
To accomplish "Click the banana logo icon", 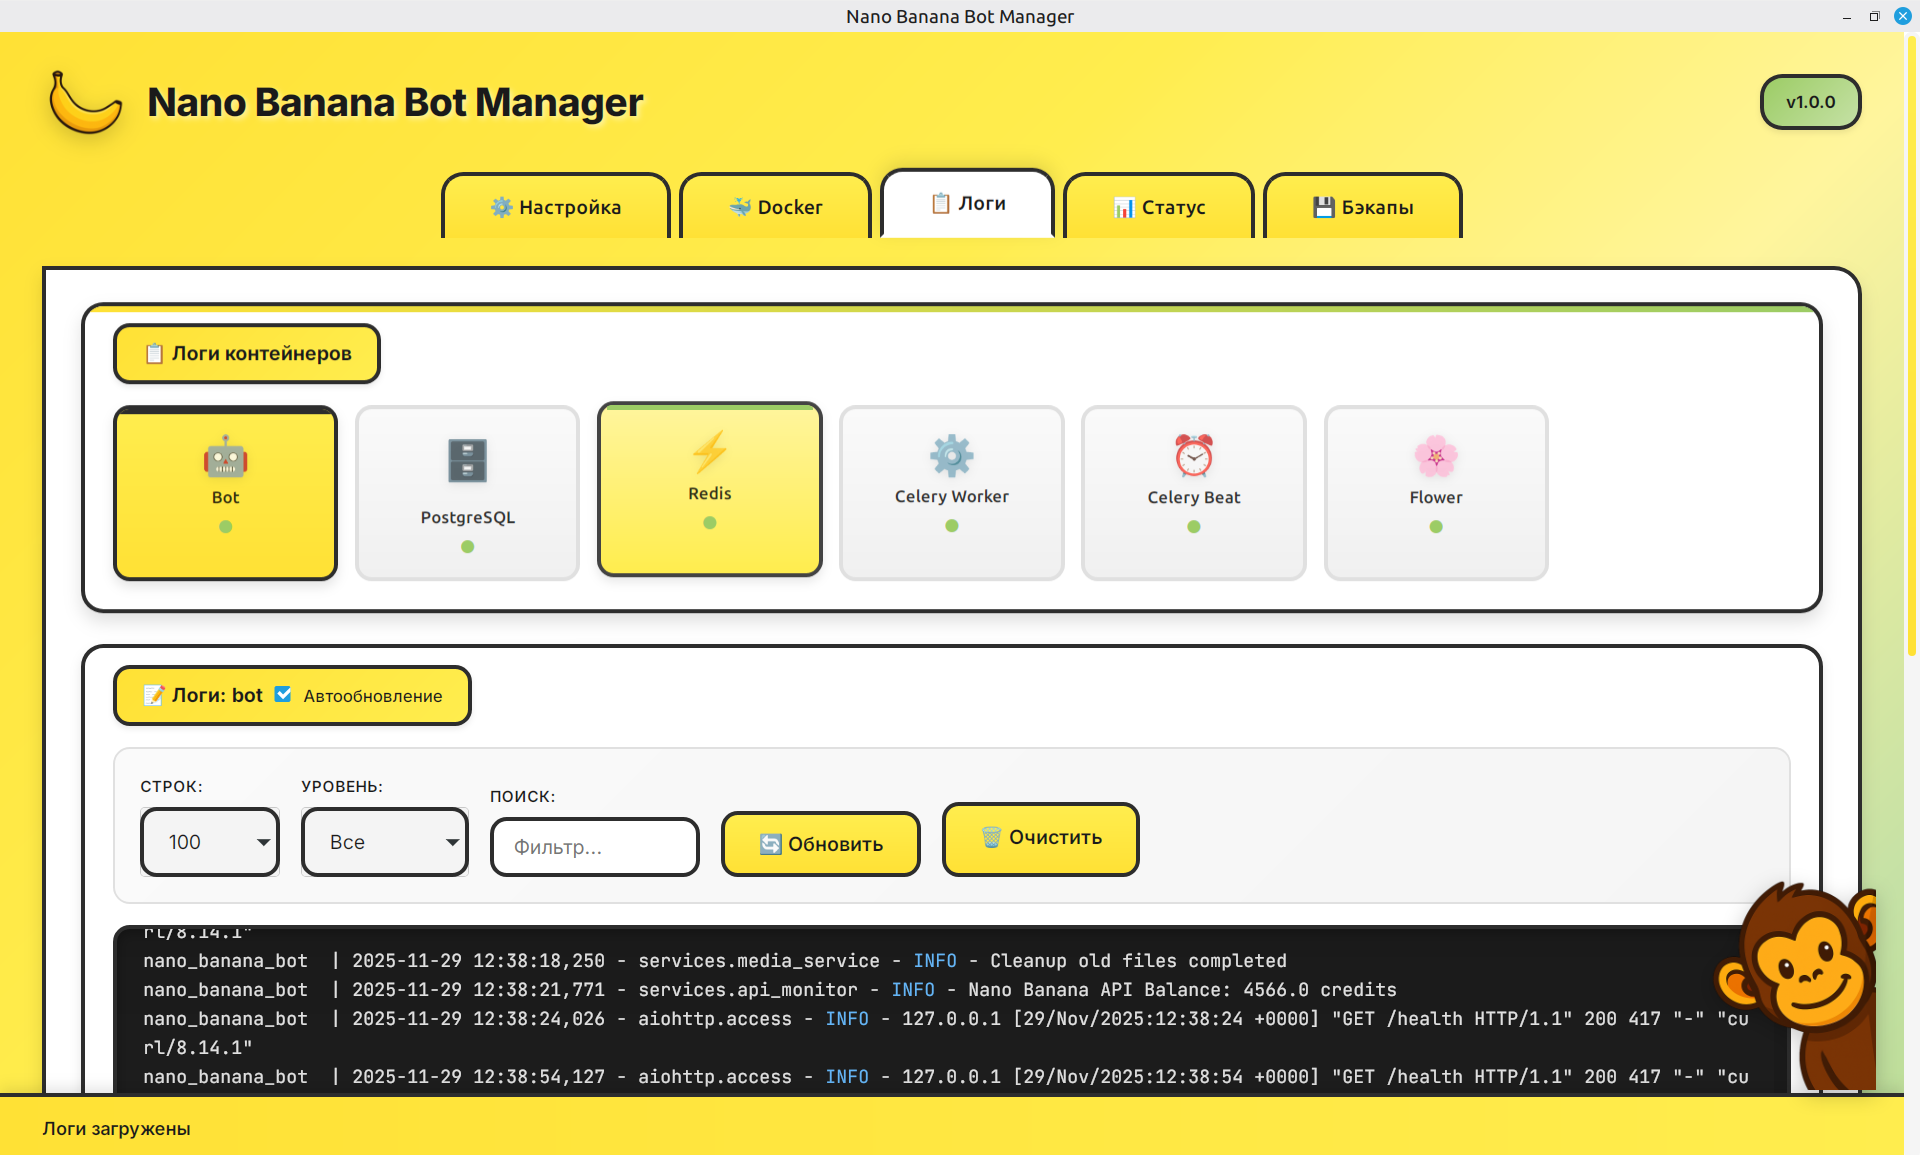I will [x=85, y=101].
